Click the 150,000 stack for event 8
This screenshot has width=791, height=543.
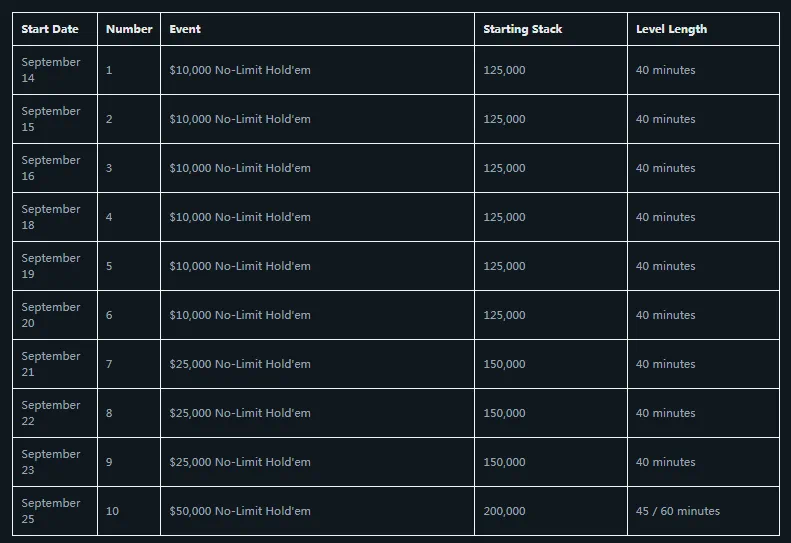504,413
